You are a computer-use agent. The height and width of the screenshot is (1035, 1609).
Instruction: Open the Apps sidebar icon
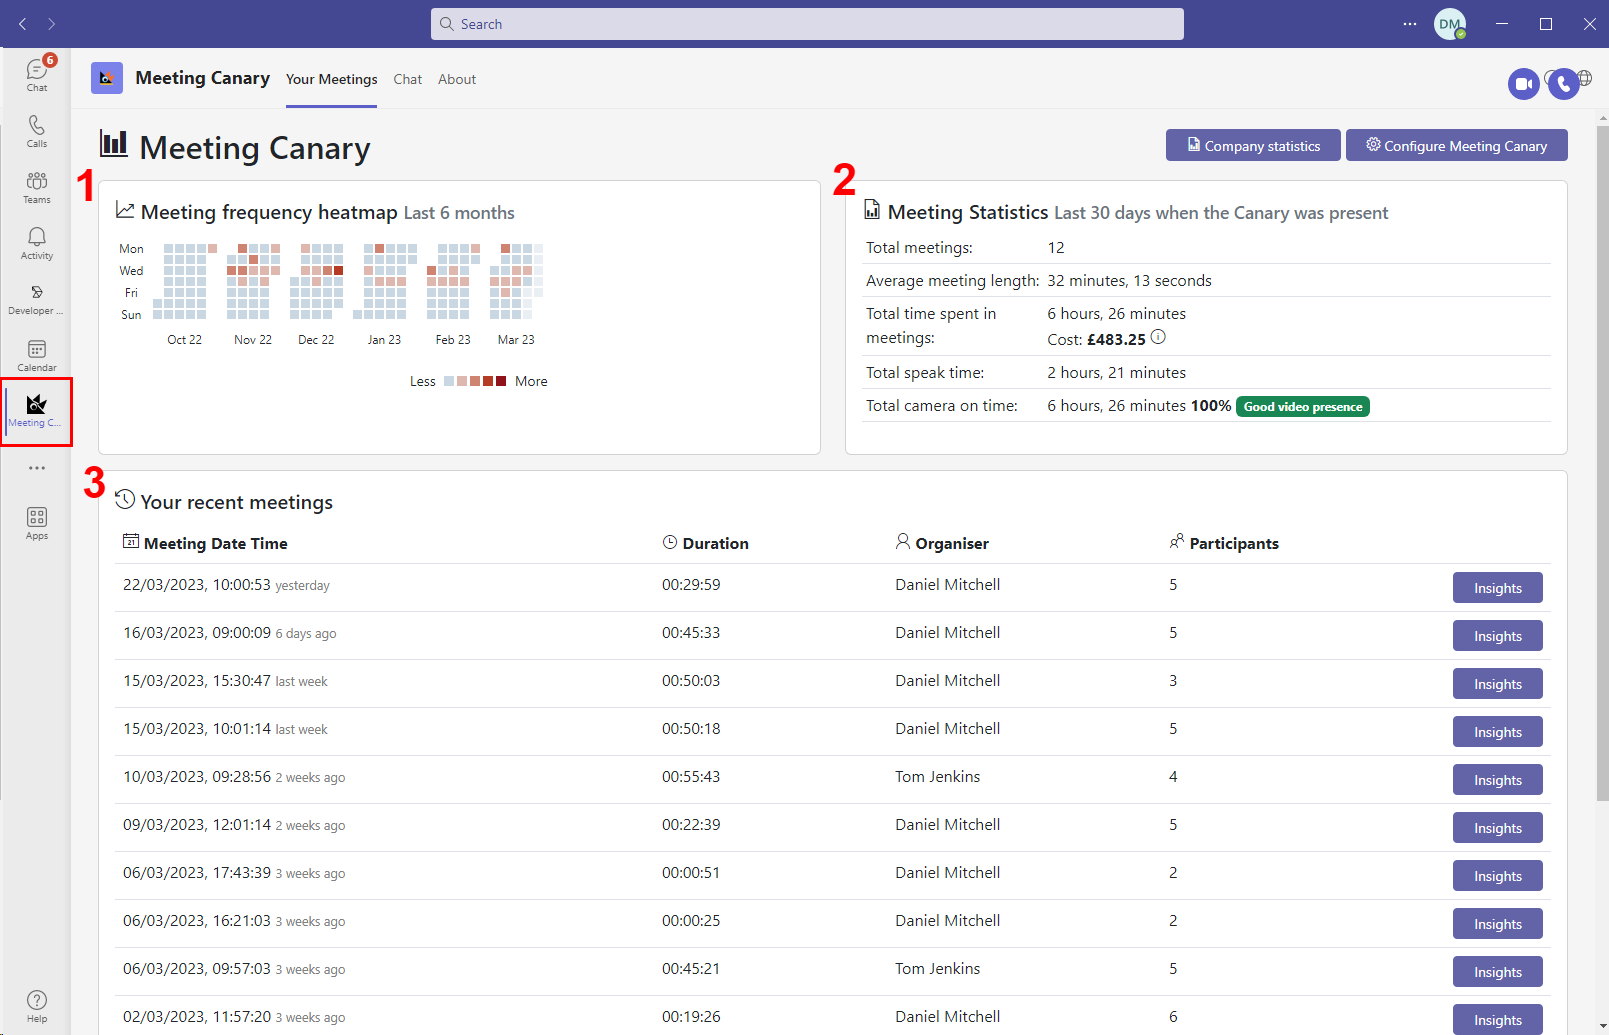(x=37, y=522)
